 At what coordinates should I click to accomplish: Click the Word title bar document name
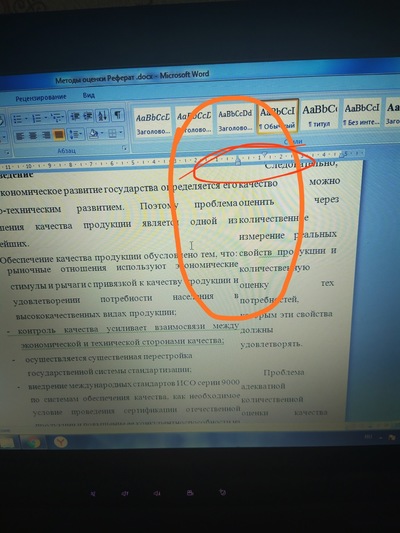click(x=104, y=79)
